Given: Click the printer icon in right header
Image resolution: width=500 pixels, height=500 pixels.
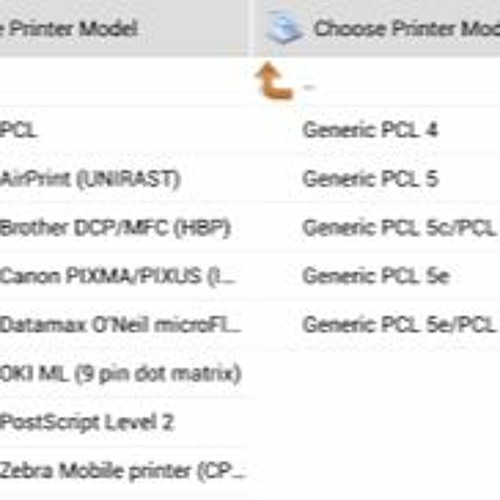Looking at the screenshot, I should (284, 27).
